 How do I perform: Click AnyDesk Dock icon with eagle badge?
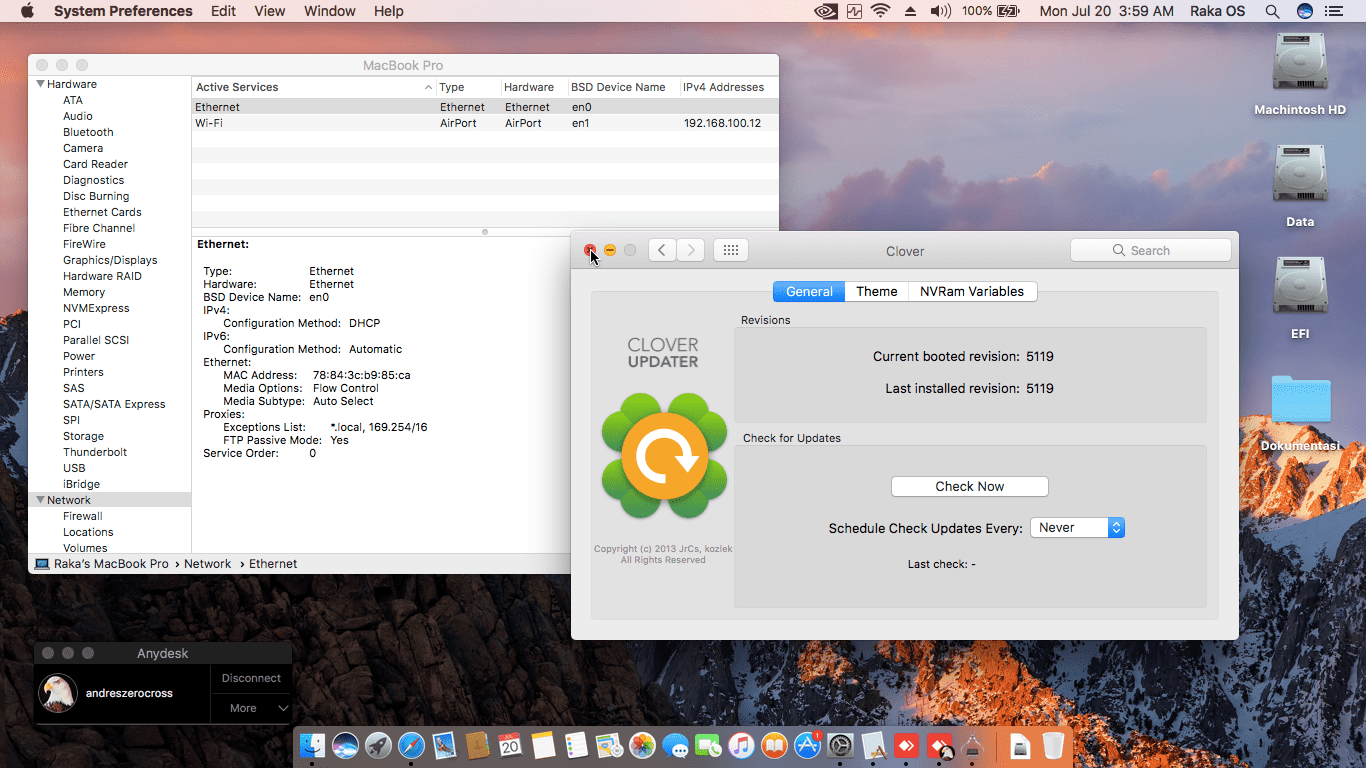(939, 745)
